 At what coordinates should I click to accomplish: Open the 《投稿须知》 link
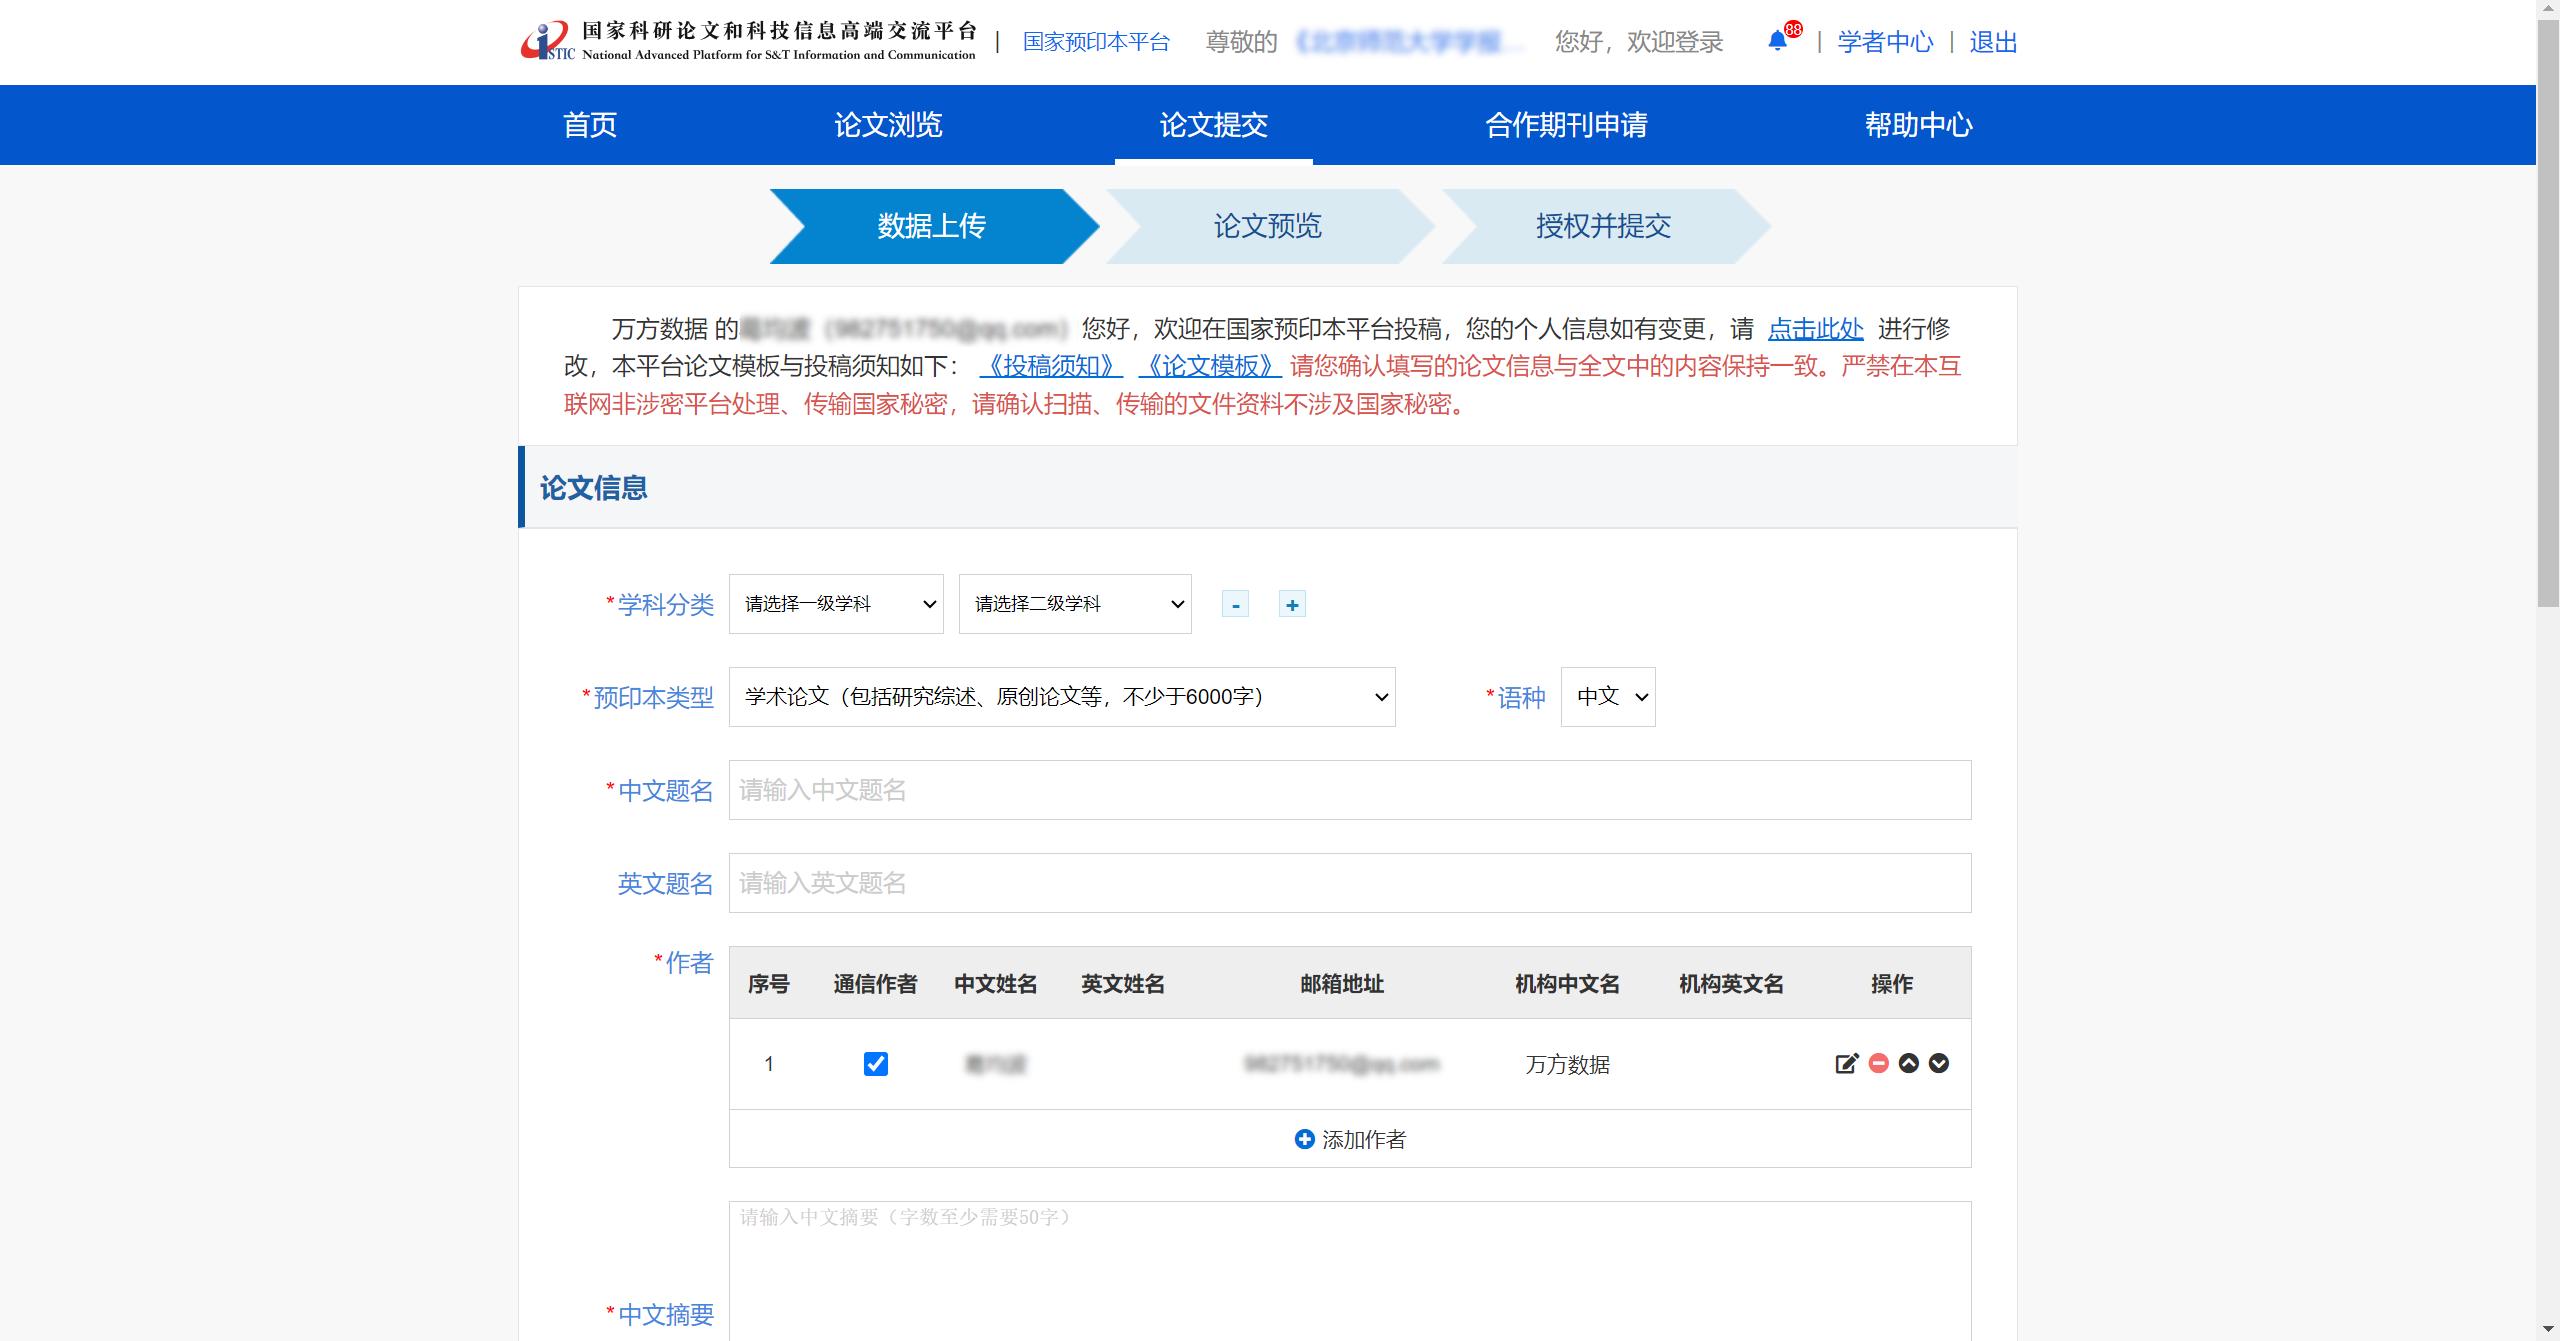pyautogui.click(x=1051, y=366)
